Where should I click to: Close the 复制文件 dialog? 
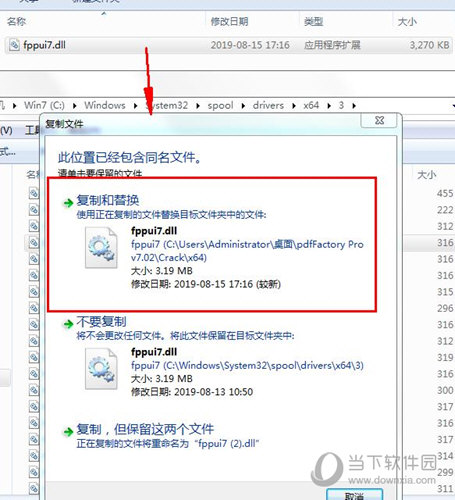[379, 120]
